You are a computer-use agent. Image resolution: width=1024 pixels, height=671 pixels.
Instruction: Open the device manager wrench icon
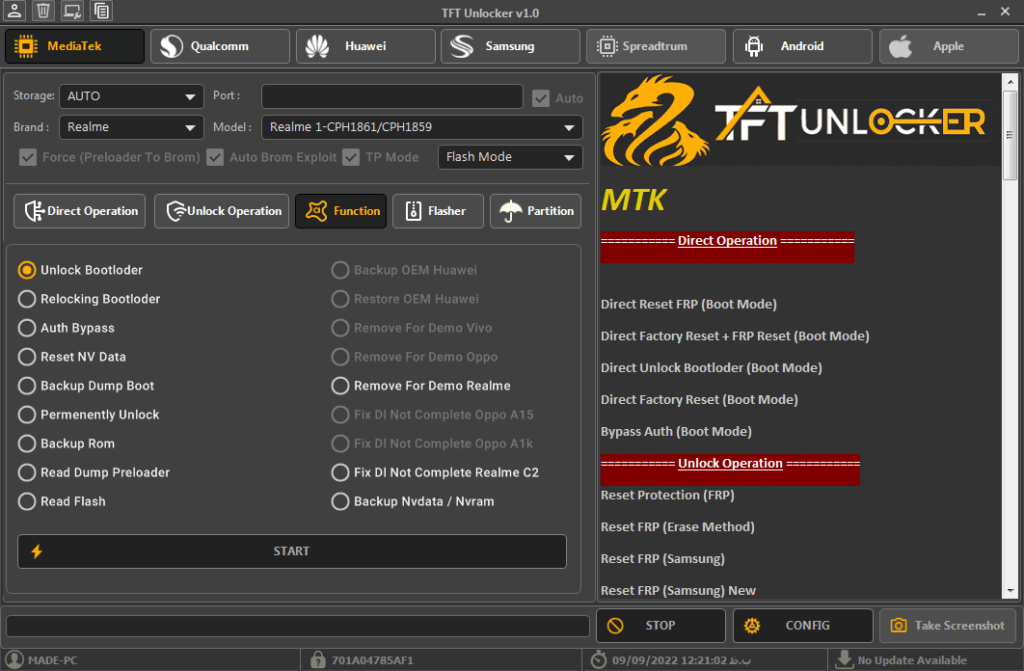(72, 11)
